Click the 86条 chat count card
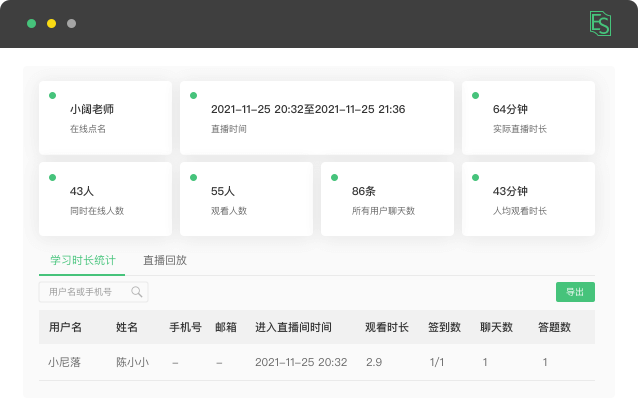 (x=386, y=200)
